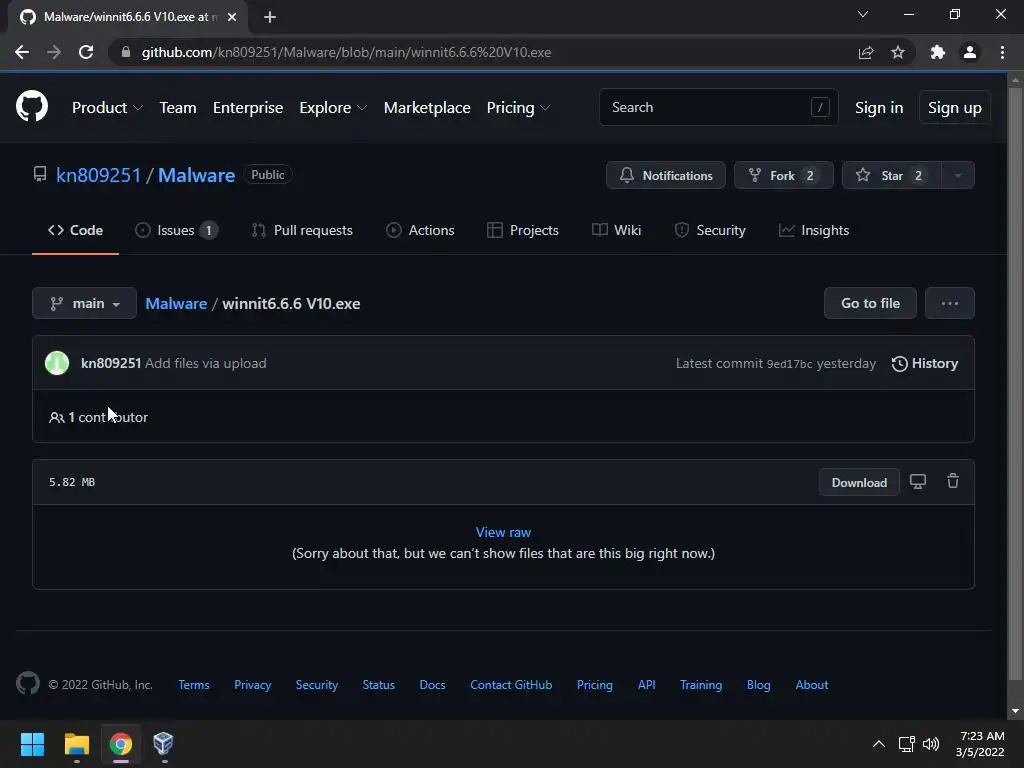Expand the Product menu
The width and height of the screenshot is (1024, 768).
pos(107,108)
